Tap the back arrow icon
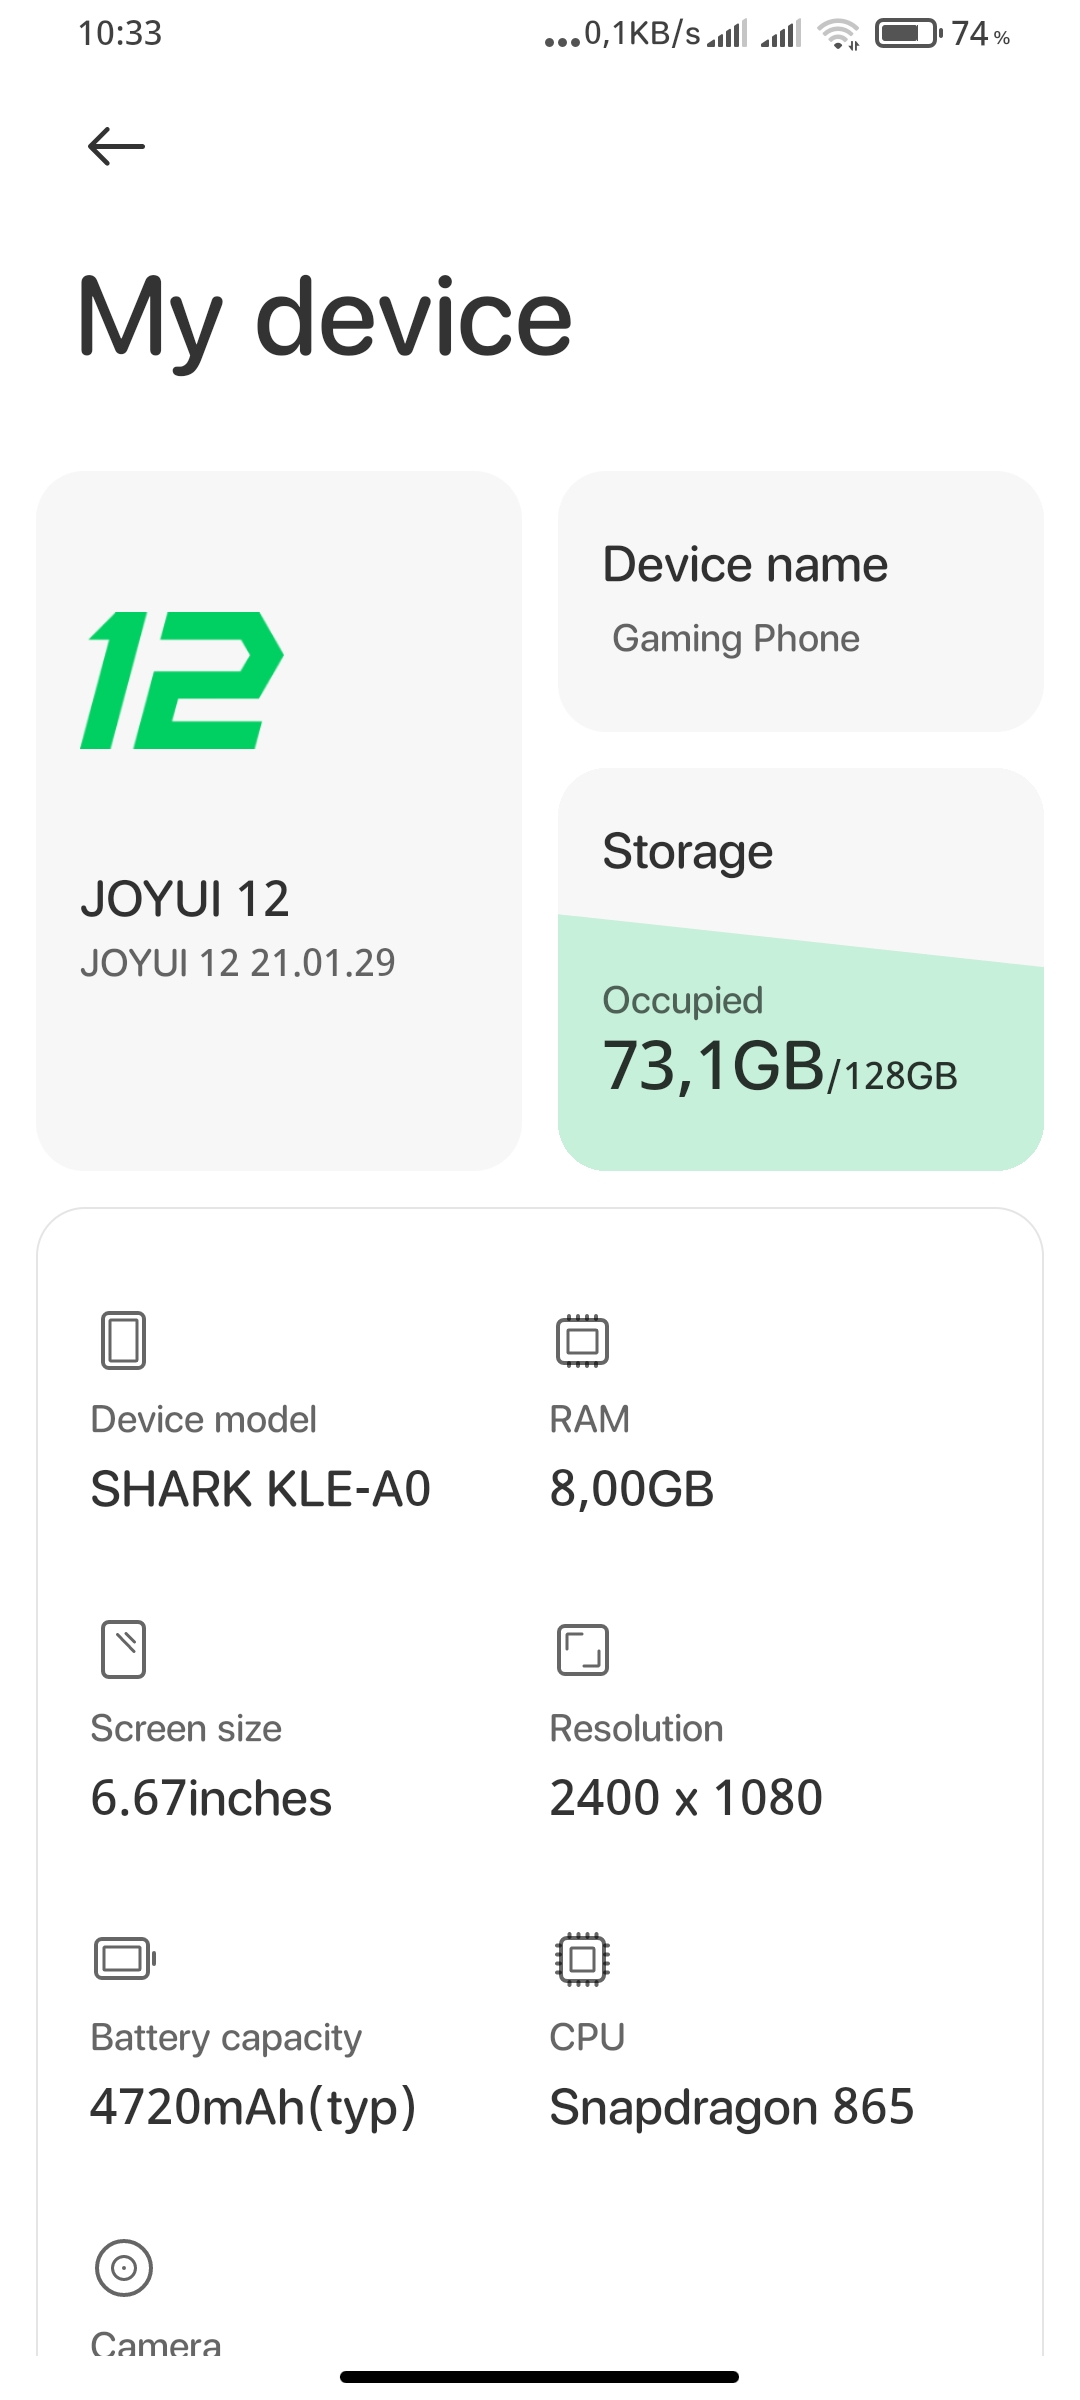Screen dimensions: 1080x2400 (116, 147)
